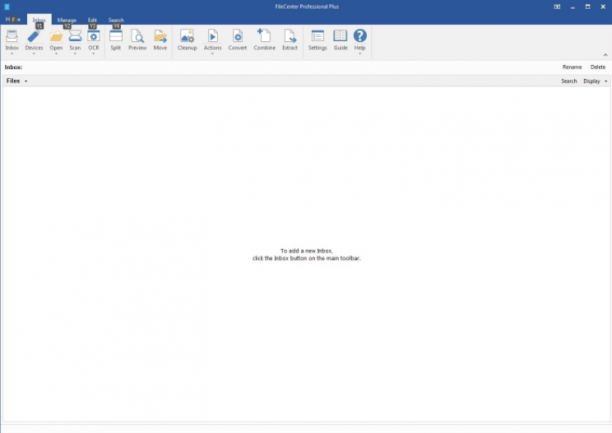
Task: Collapse the ribbon with the chevron
Action: [605, 55]
